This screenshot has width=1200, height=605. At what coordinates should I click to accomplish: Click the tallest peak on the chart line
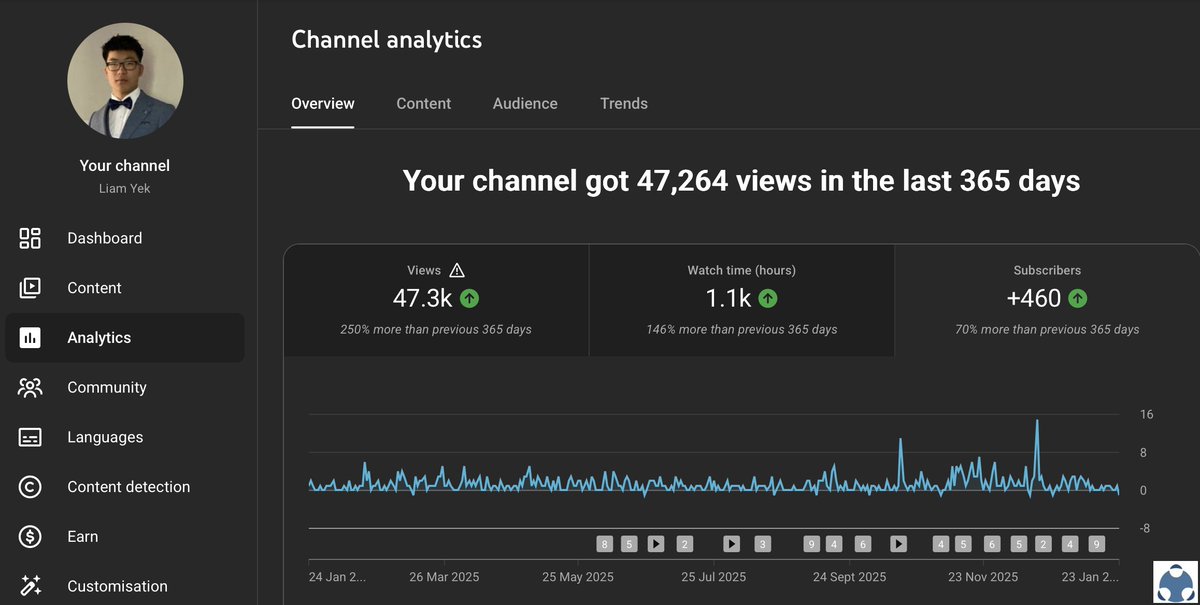click(1037, 422)
